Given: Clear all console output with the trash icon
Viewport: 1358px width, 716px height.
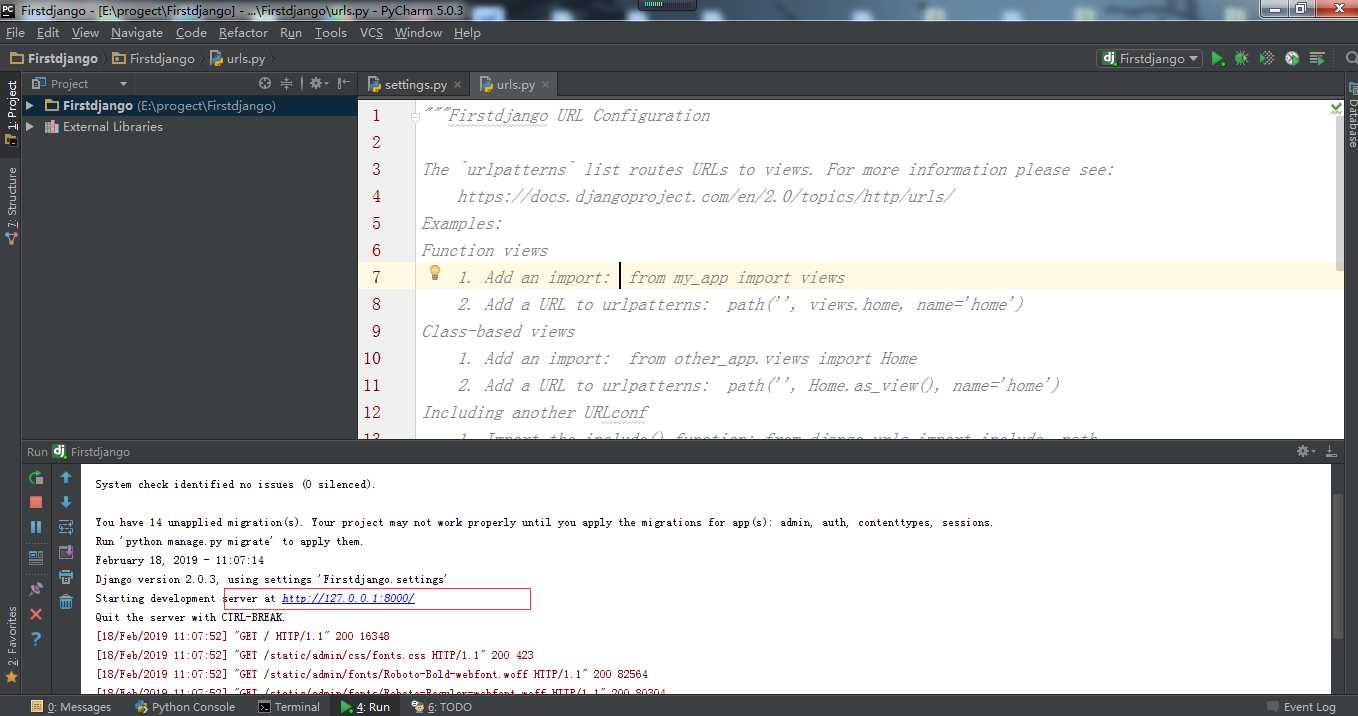Looking at the screenshot, I should click(x=66, y=601).
